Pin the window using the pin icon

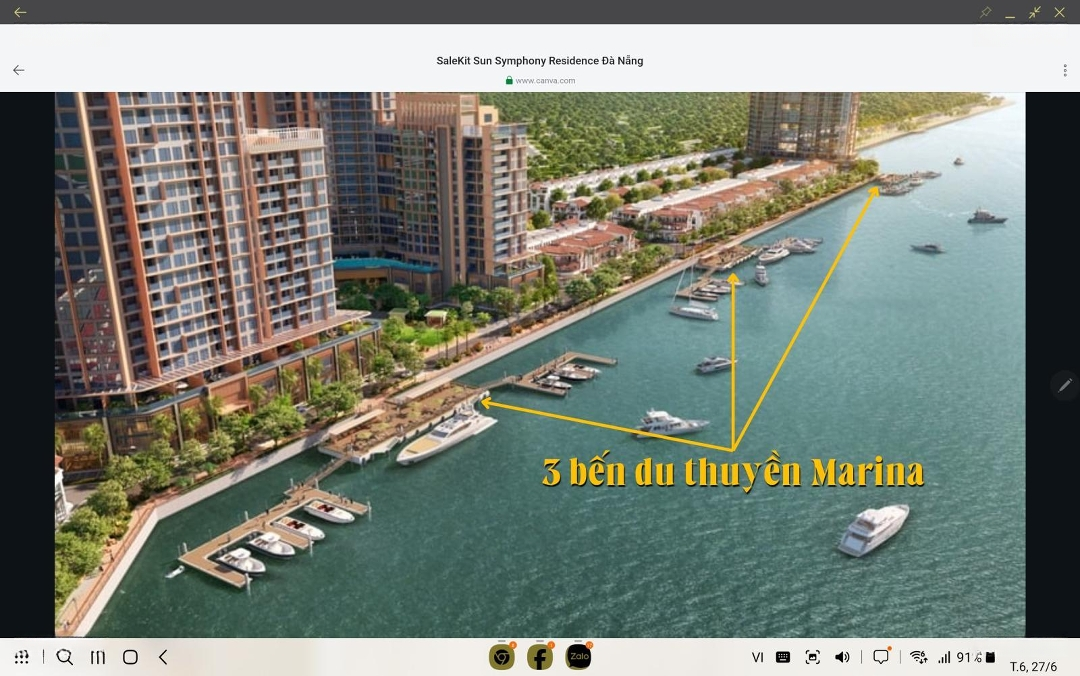pyautogui.click(x=985, y=12)
